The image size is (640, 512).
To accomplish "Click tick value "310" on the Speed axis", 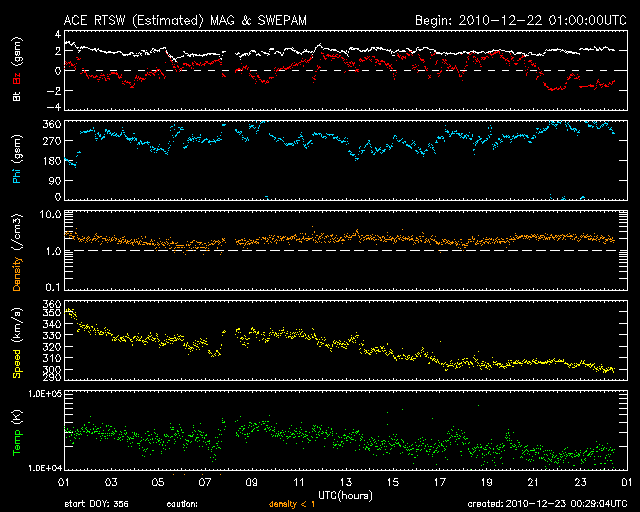I will [52, 358].
